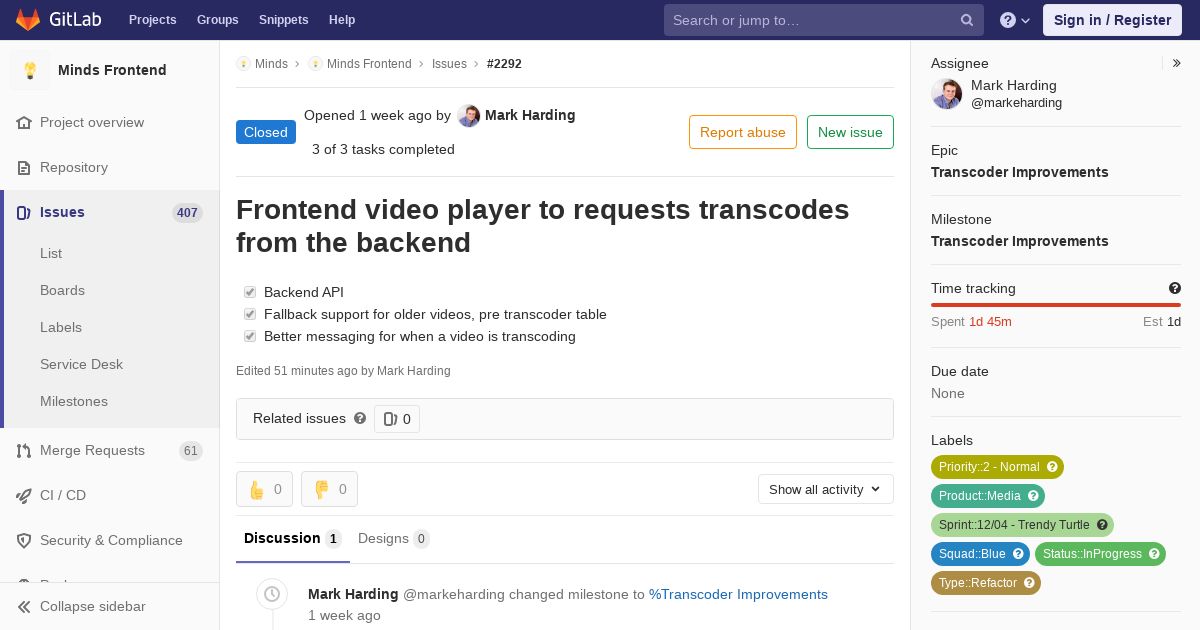Click the Closed status badge

(266, 132)
